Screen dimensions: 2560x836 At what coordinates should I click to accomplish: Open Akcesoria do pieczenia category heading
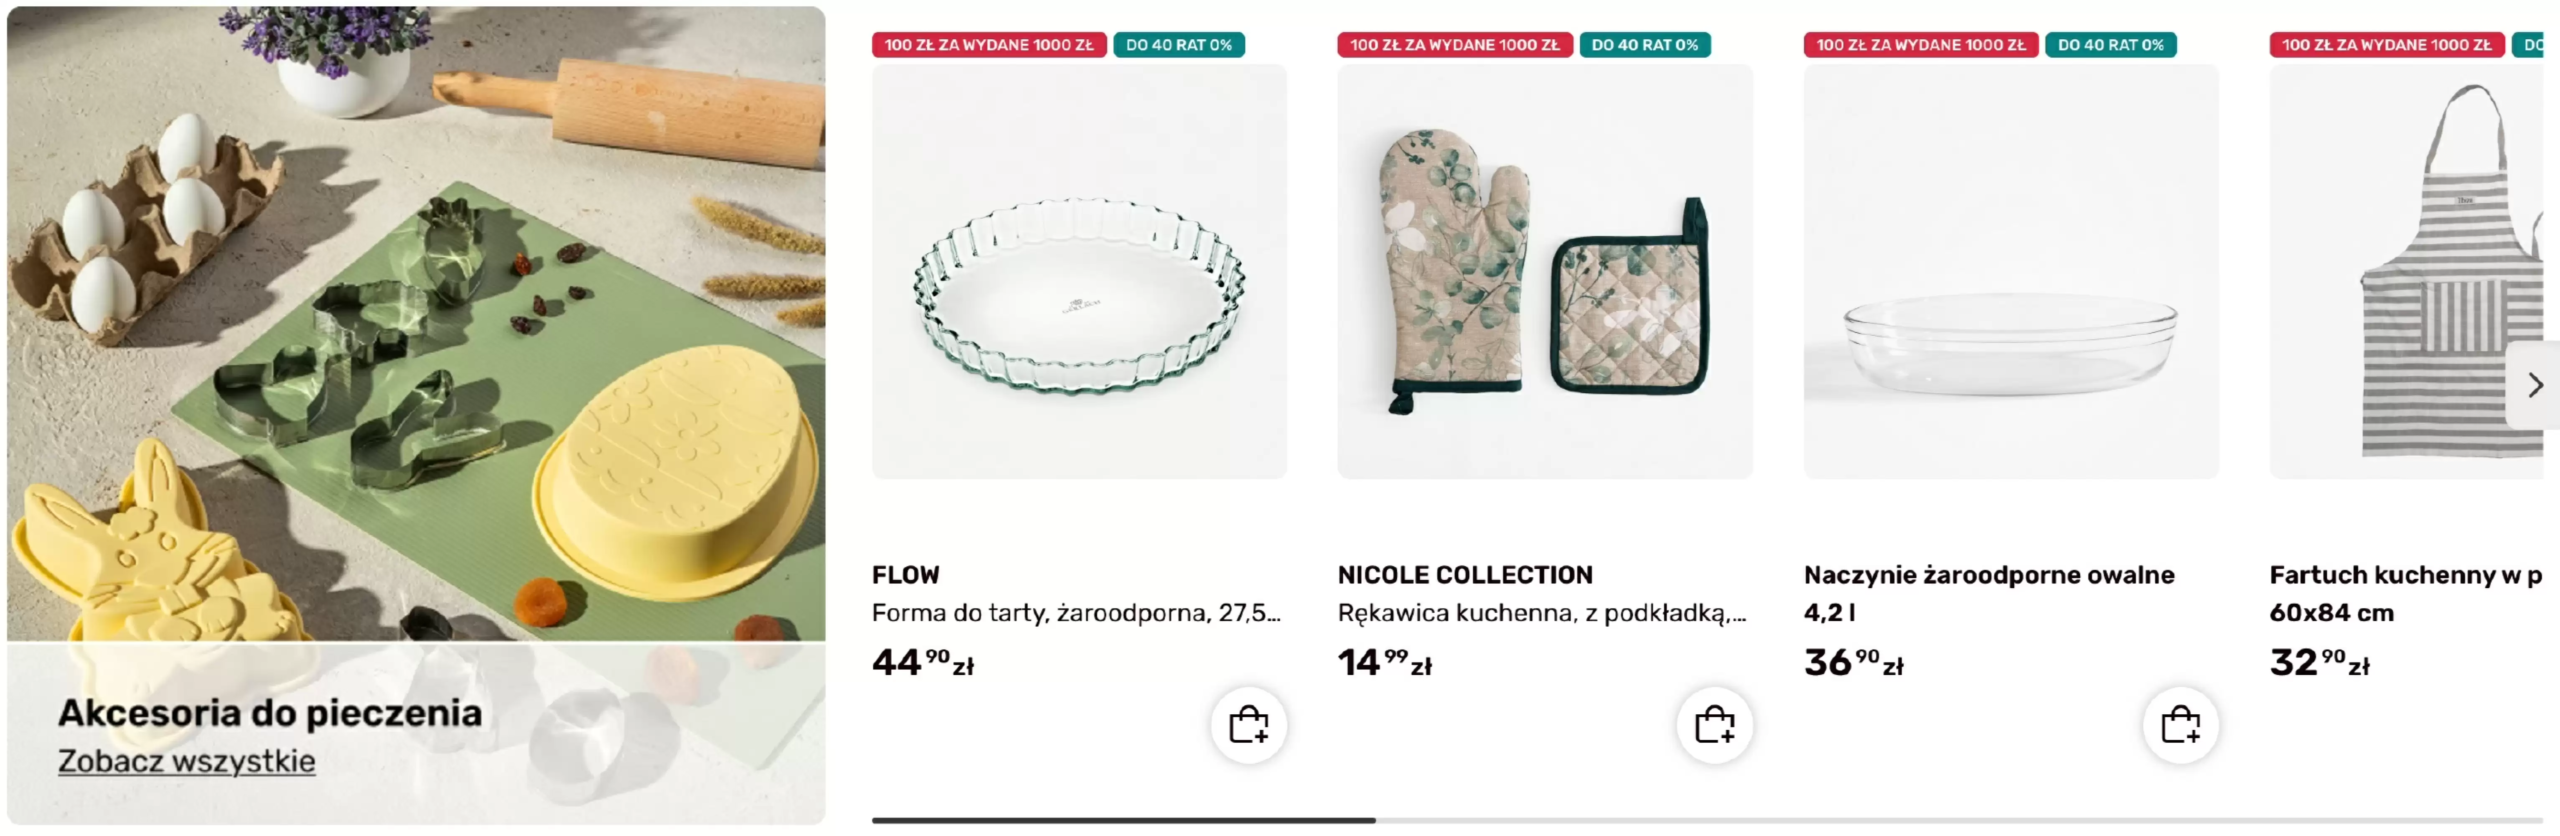(x=270, y=712)
